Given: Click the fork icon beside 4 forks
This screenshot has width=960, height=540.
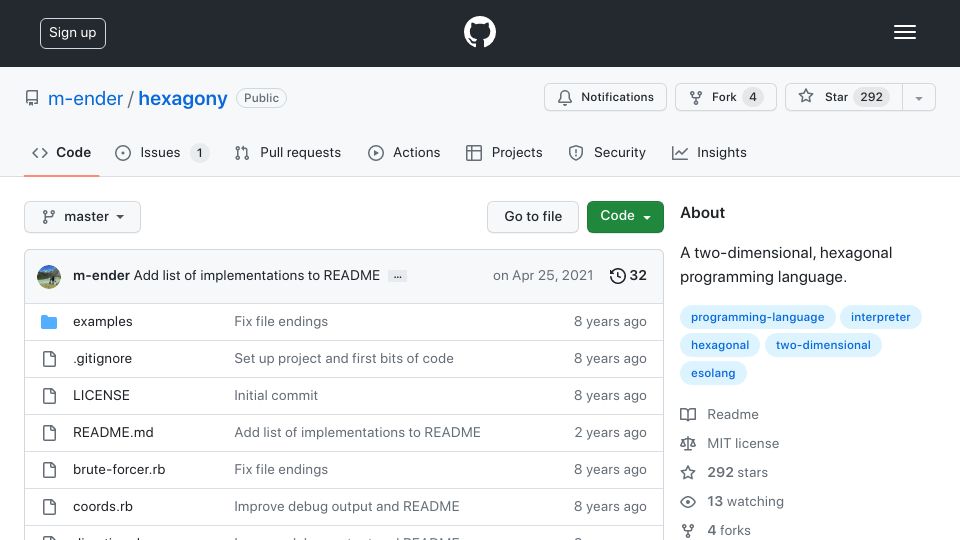Looking at the screenshot, I should pos(688,530).
